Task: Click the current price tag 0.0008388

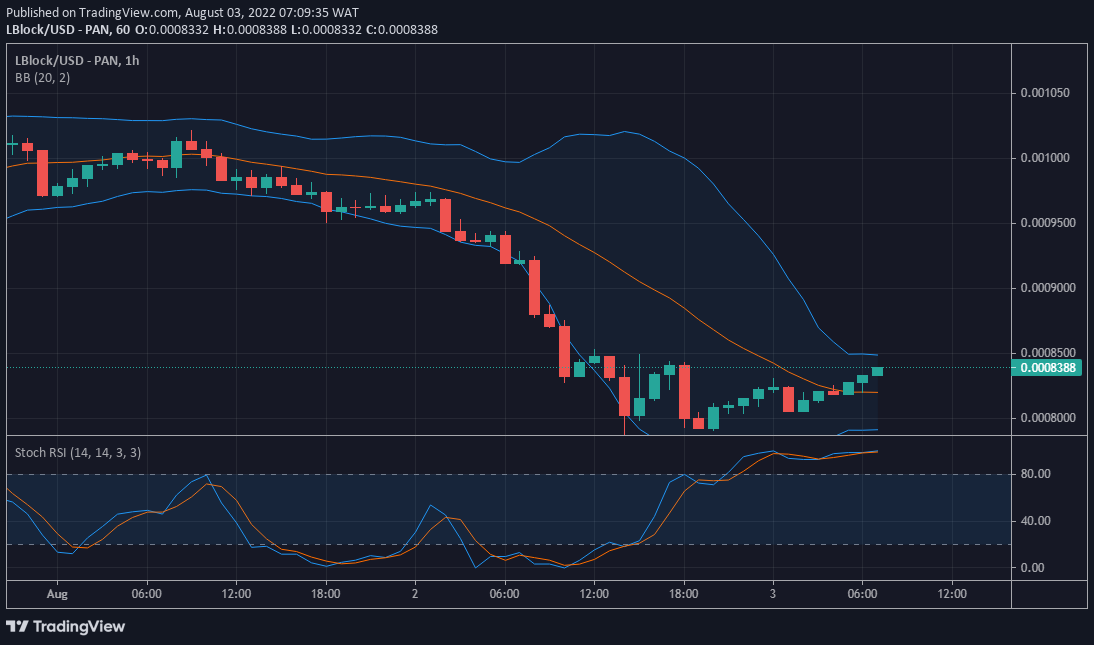Action: pyautogui.click(x=1047, y=367)
